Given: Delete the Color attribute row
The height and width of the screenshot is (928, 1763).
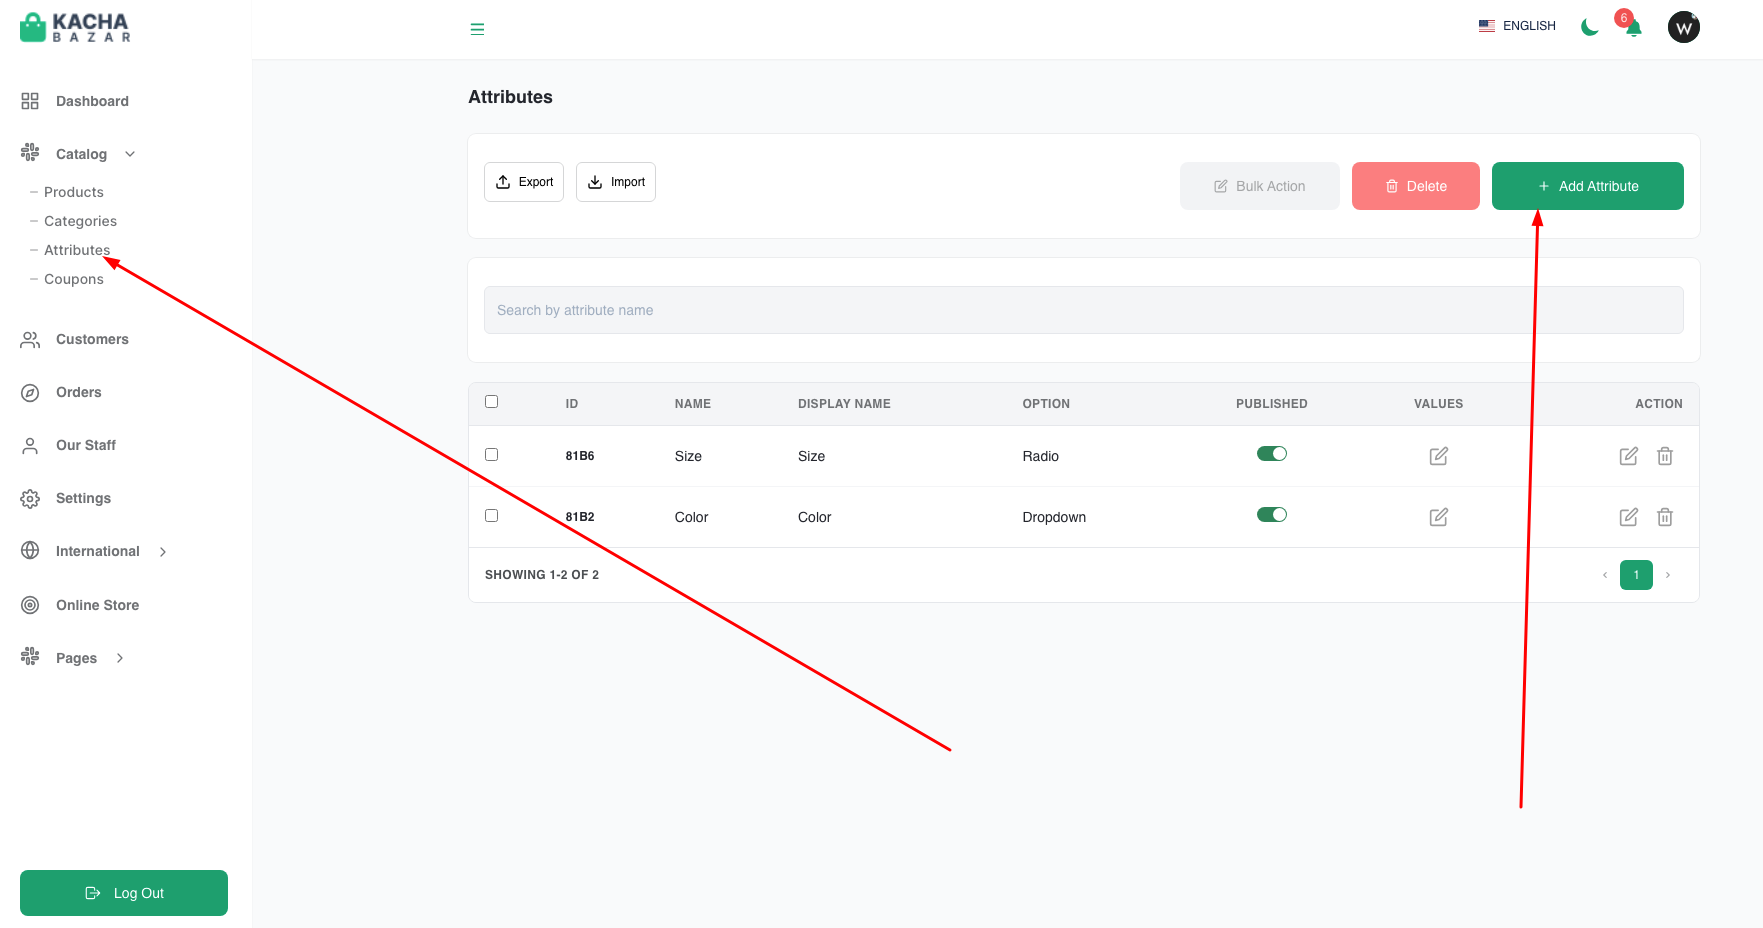Looking at the screenshot, I should [1665, 517].
